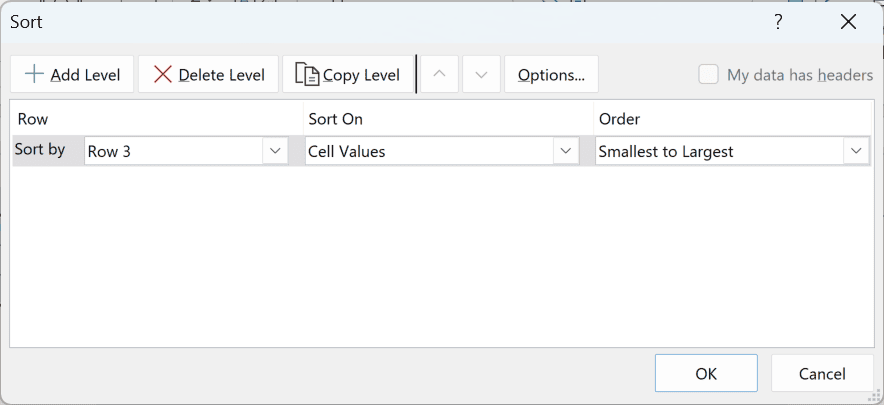Click the Help question mark icon
The image size is (884, 405).
778,23
